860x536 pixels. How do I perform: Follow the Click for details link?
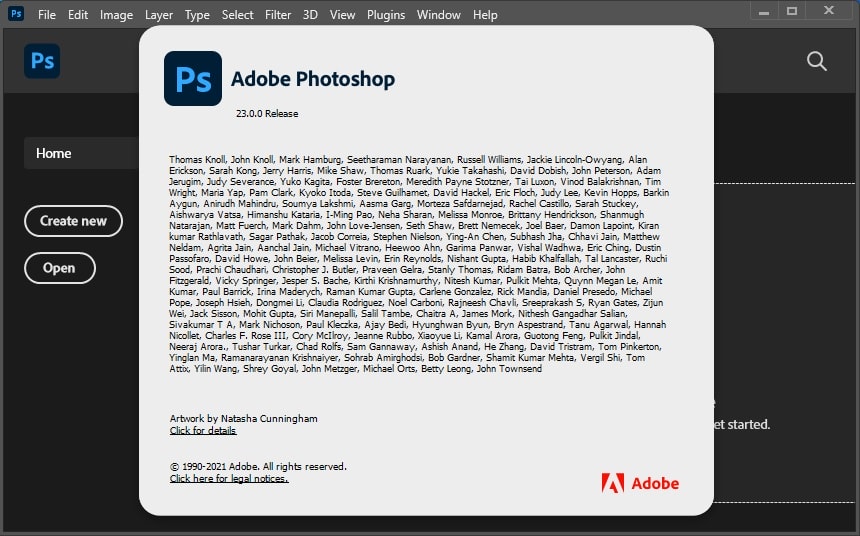[203, 431]
